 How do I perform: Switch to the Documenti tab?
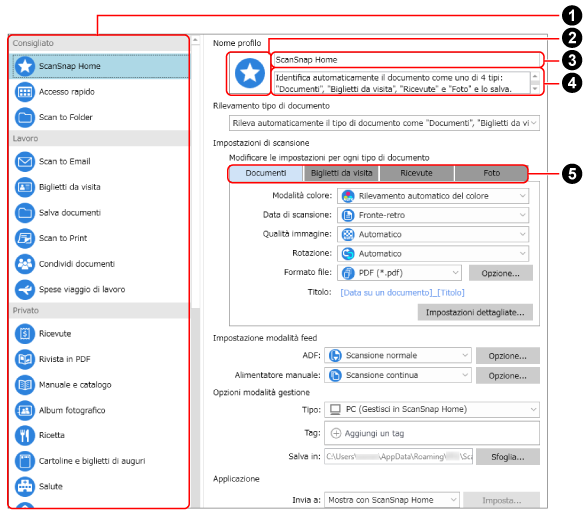[266, 173]
